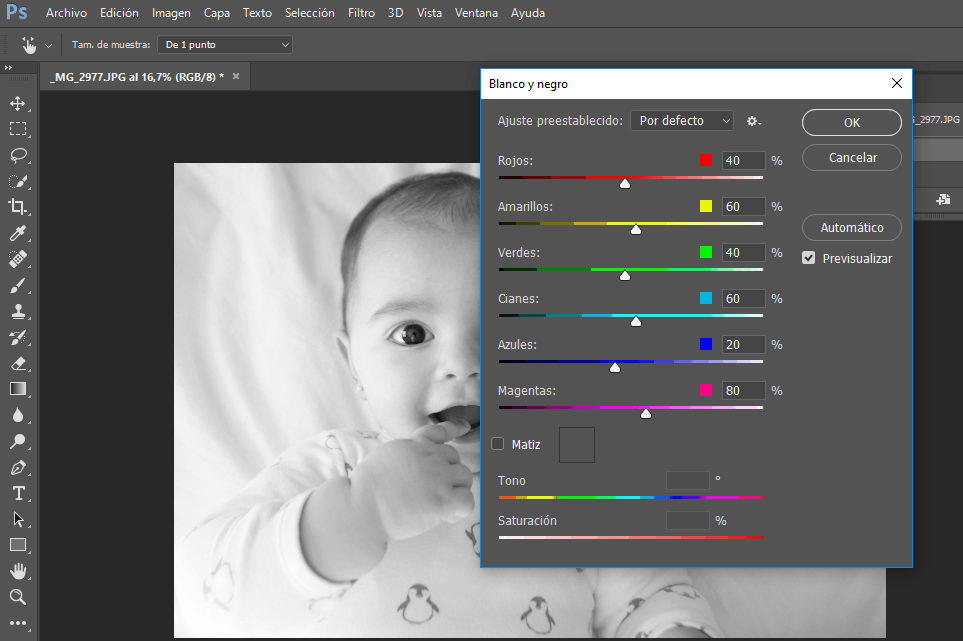Open the Edición menu
963x641 pixels.
[x=119, y=13]
